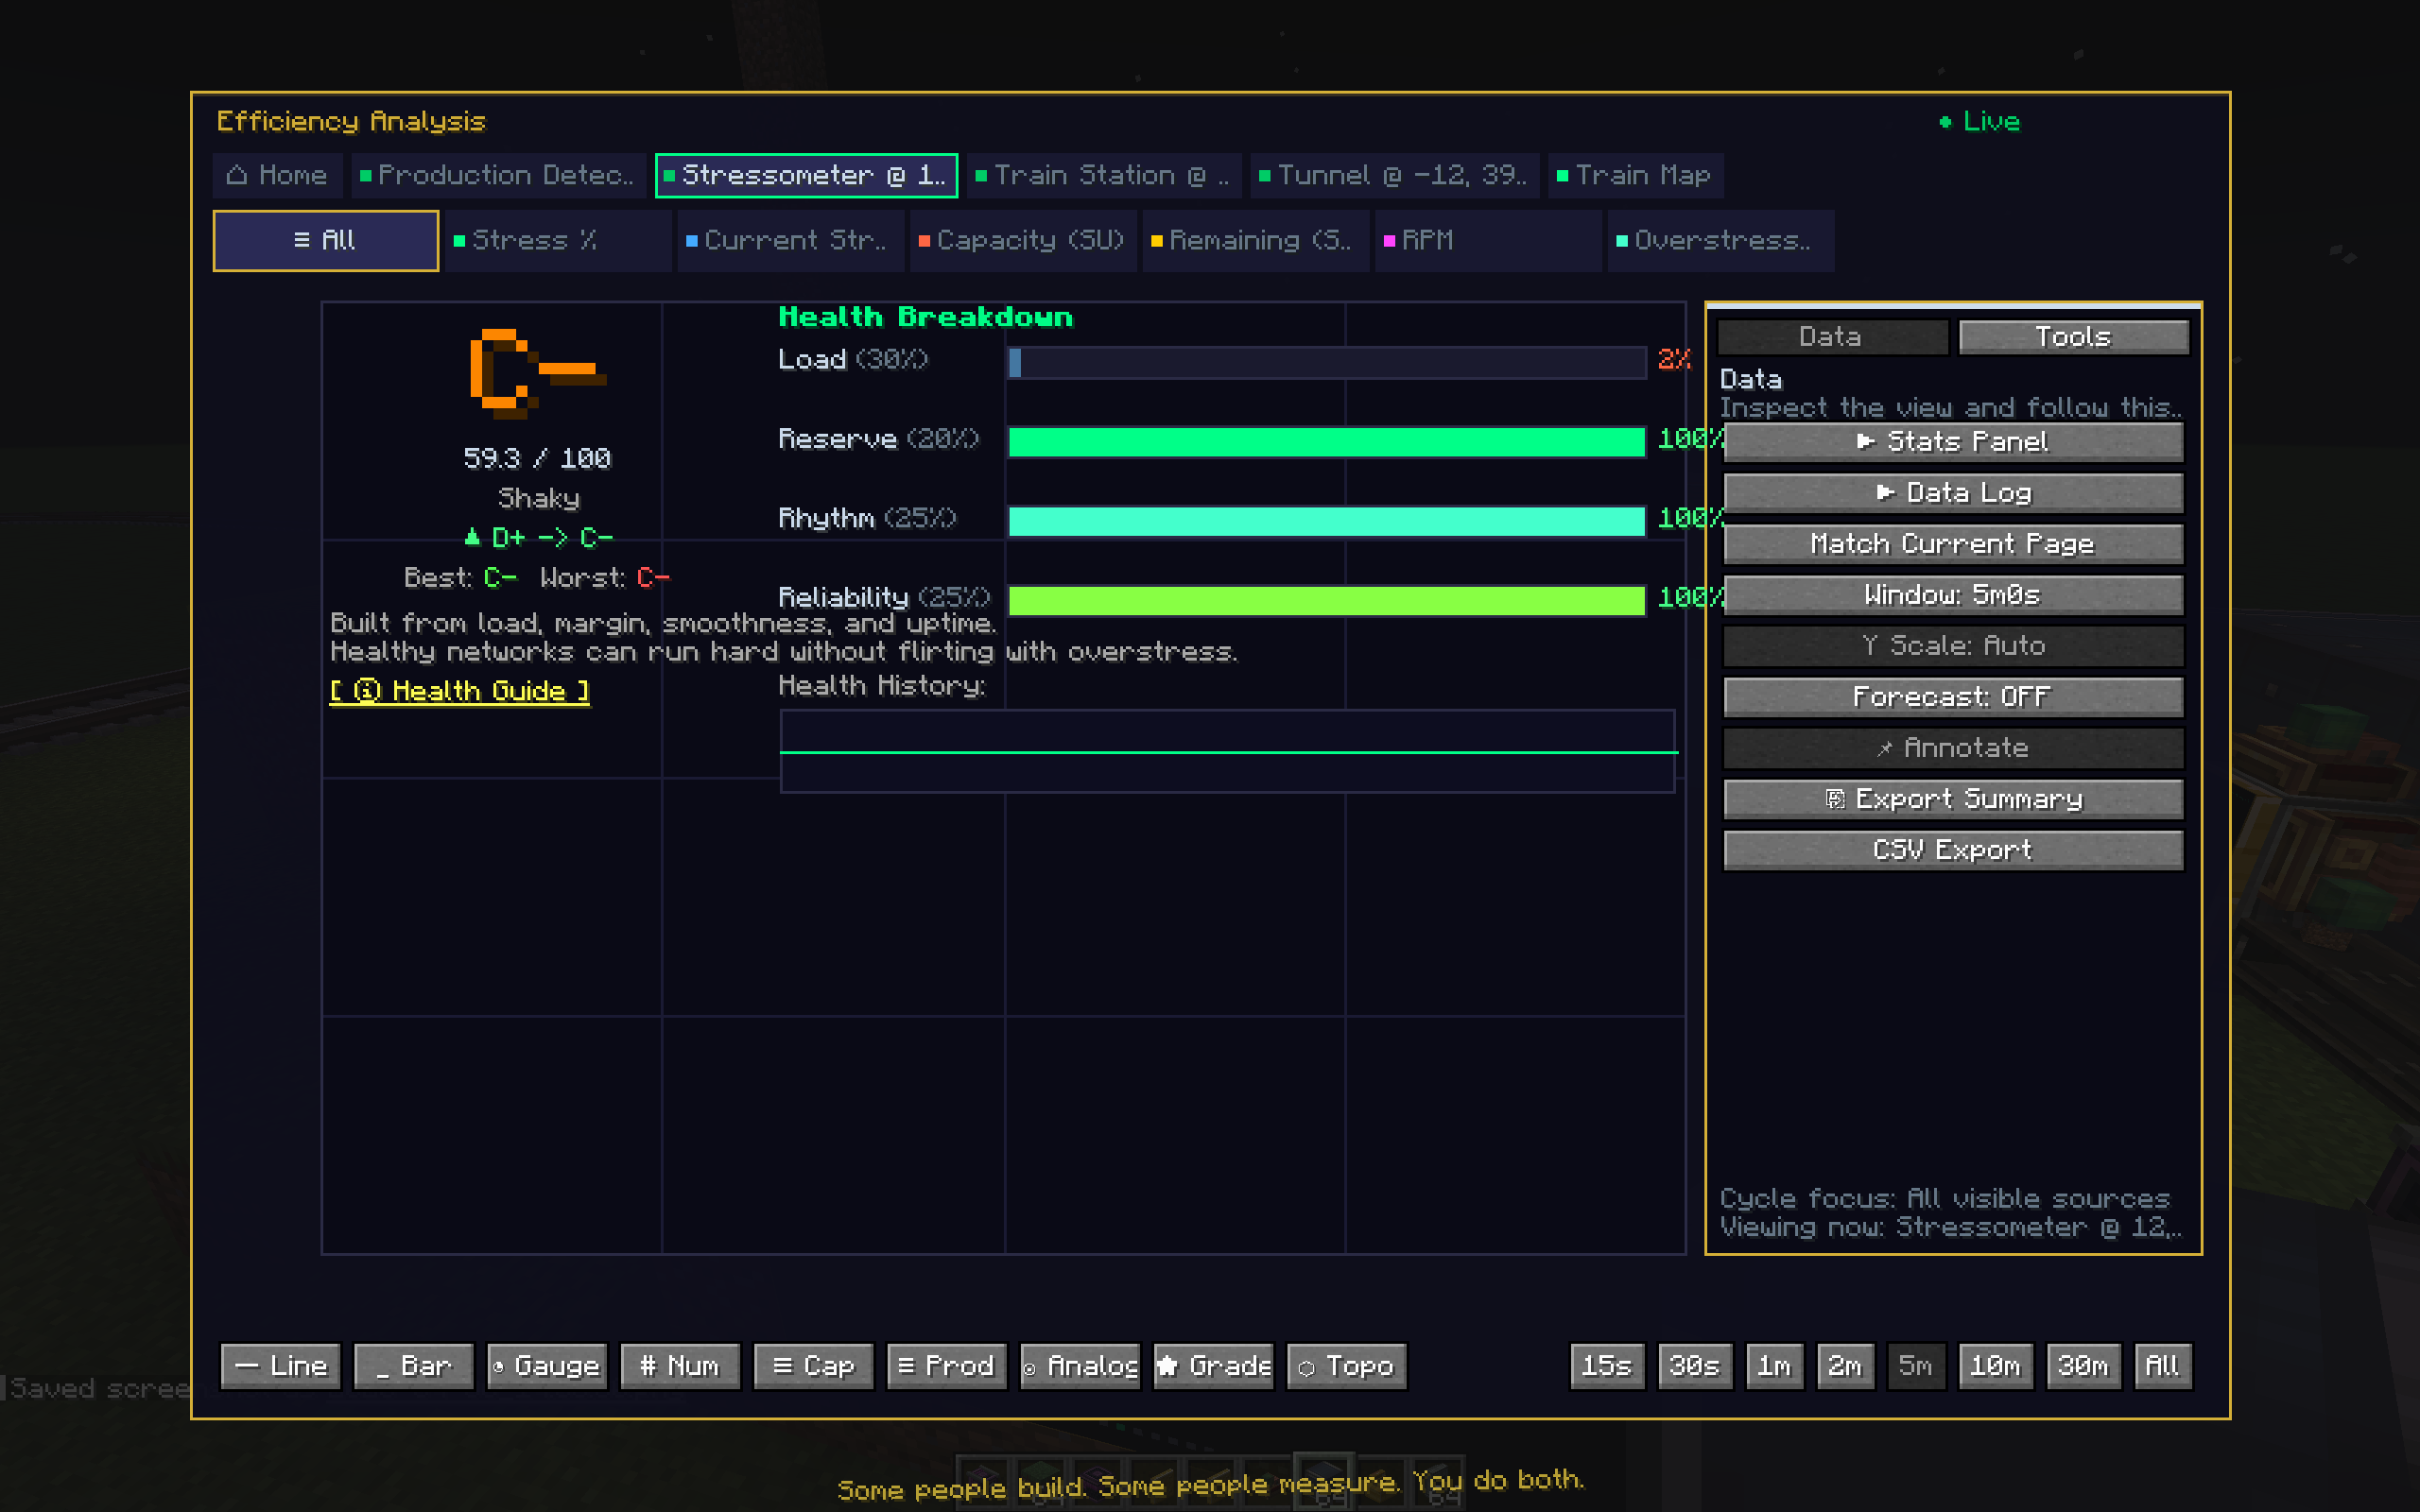Click the Load (30%) progress bar
This screenshot has height=1512, width=2420.
pos(1327,362)
